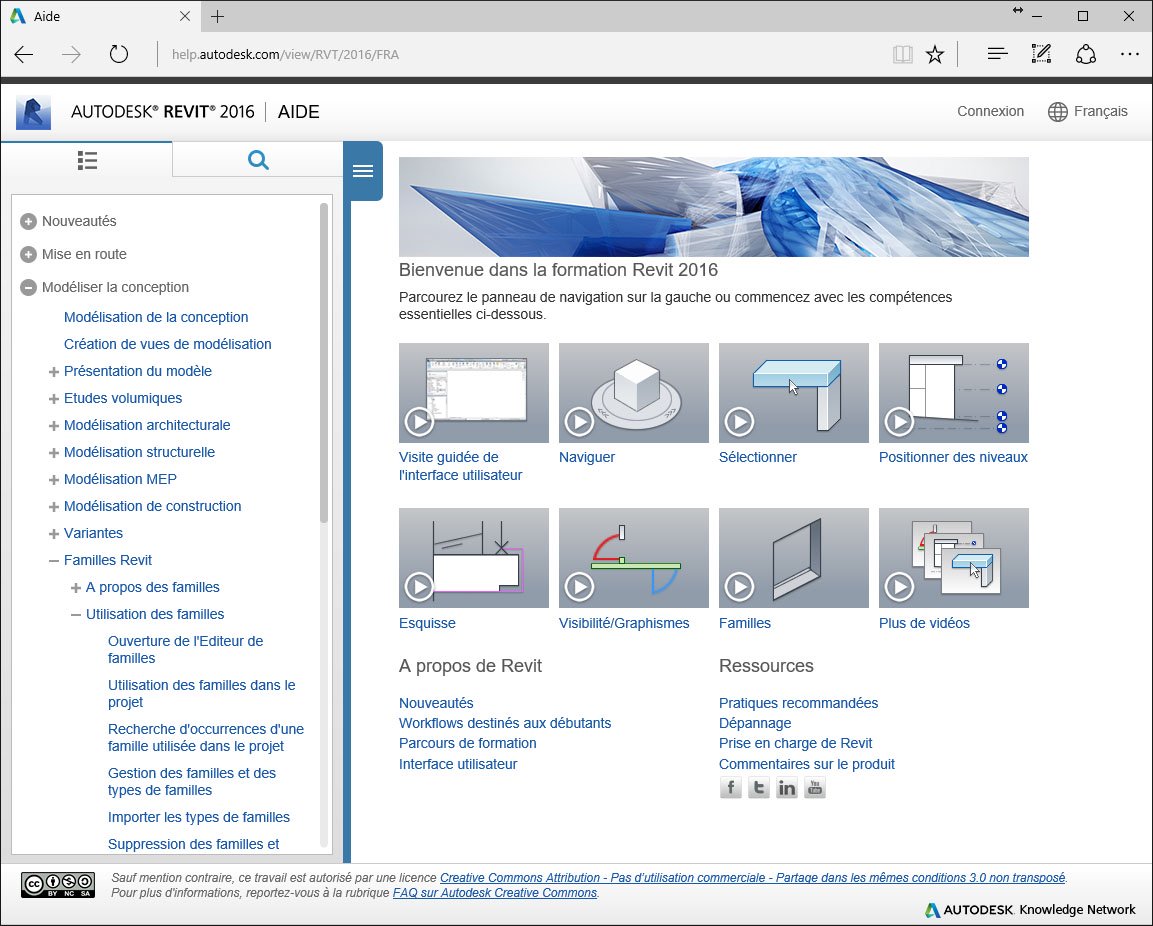Close the Aide tab
Viewport: 1153px width, 926px height.
coord(185,16)
